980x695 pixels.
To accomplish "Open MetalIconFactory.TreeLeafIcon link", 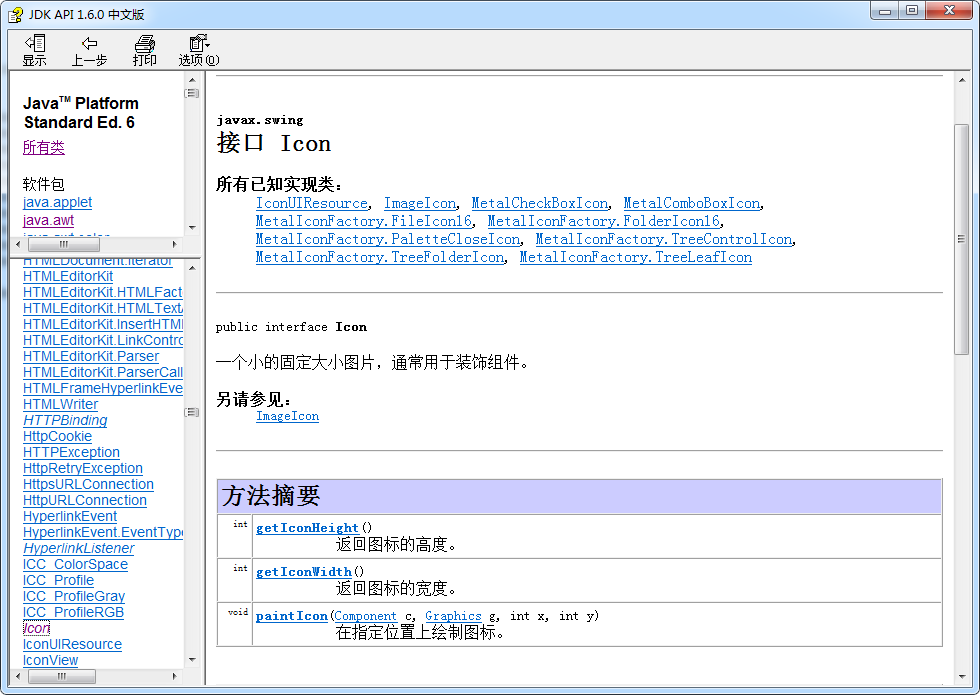I will click(x=636, y=258).
